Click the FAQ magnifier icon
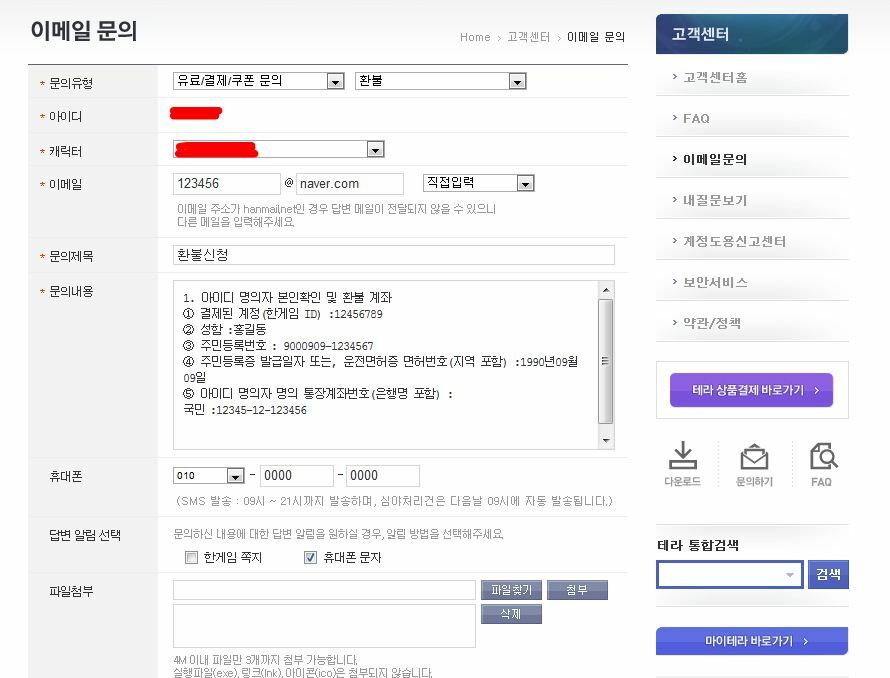Image resolution: width=890 pixels, height=678 pixels. coord(822,457)
